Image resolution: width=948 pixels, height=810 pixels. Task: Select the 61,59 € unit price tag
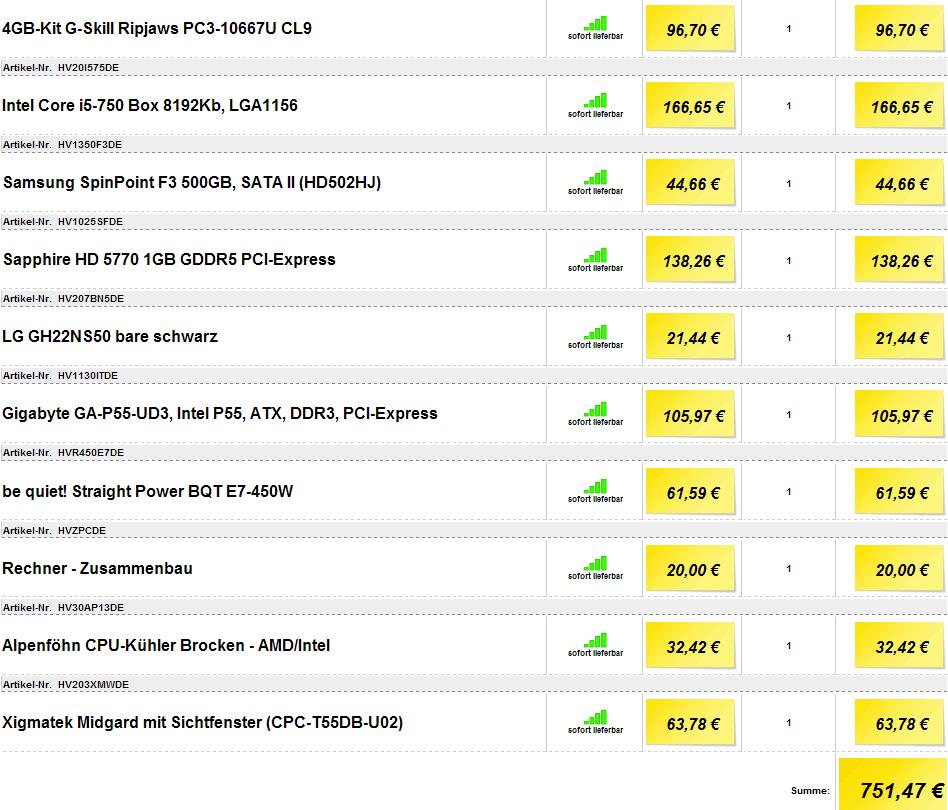(x=690, y=491)
